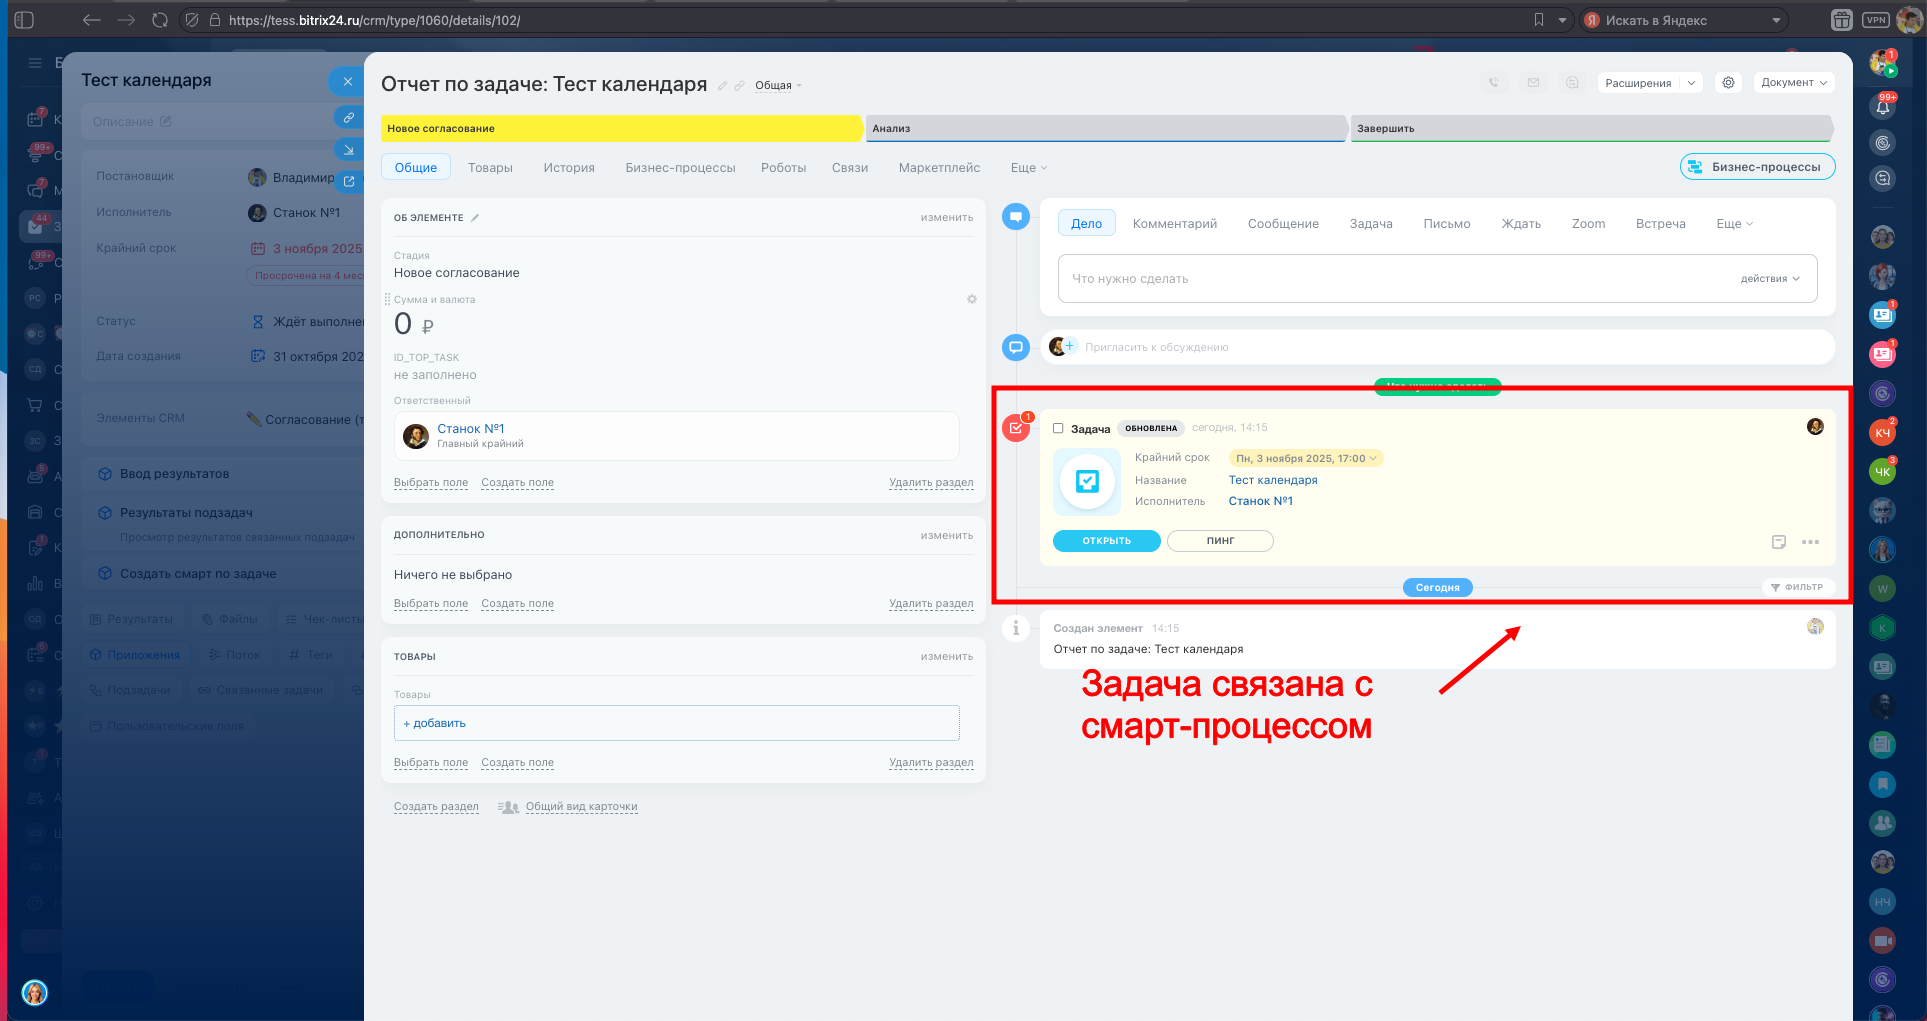Viewport: 1927px width, 1021px height.
Task: Open the Документ dropdown
Action: pos(1793,83)
